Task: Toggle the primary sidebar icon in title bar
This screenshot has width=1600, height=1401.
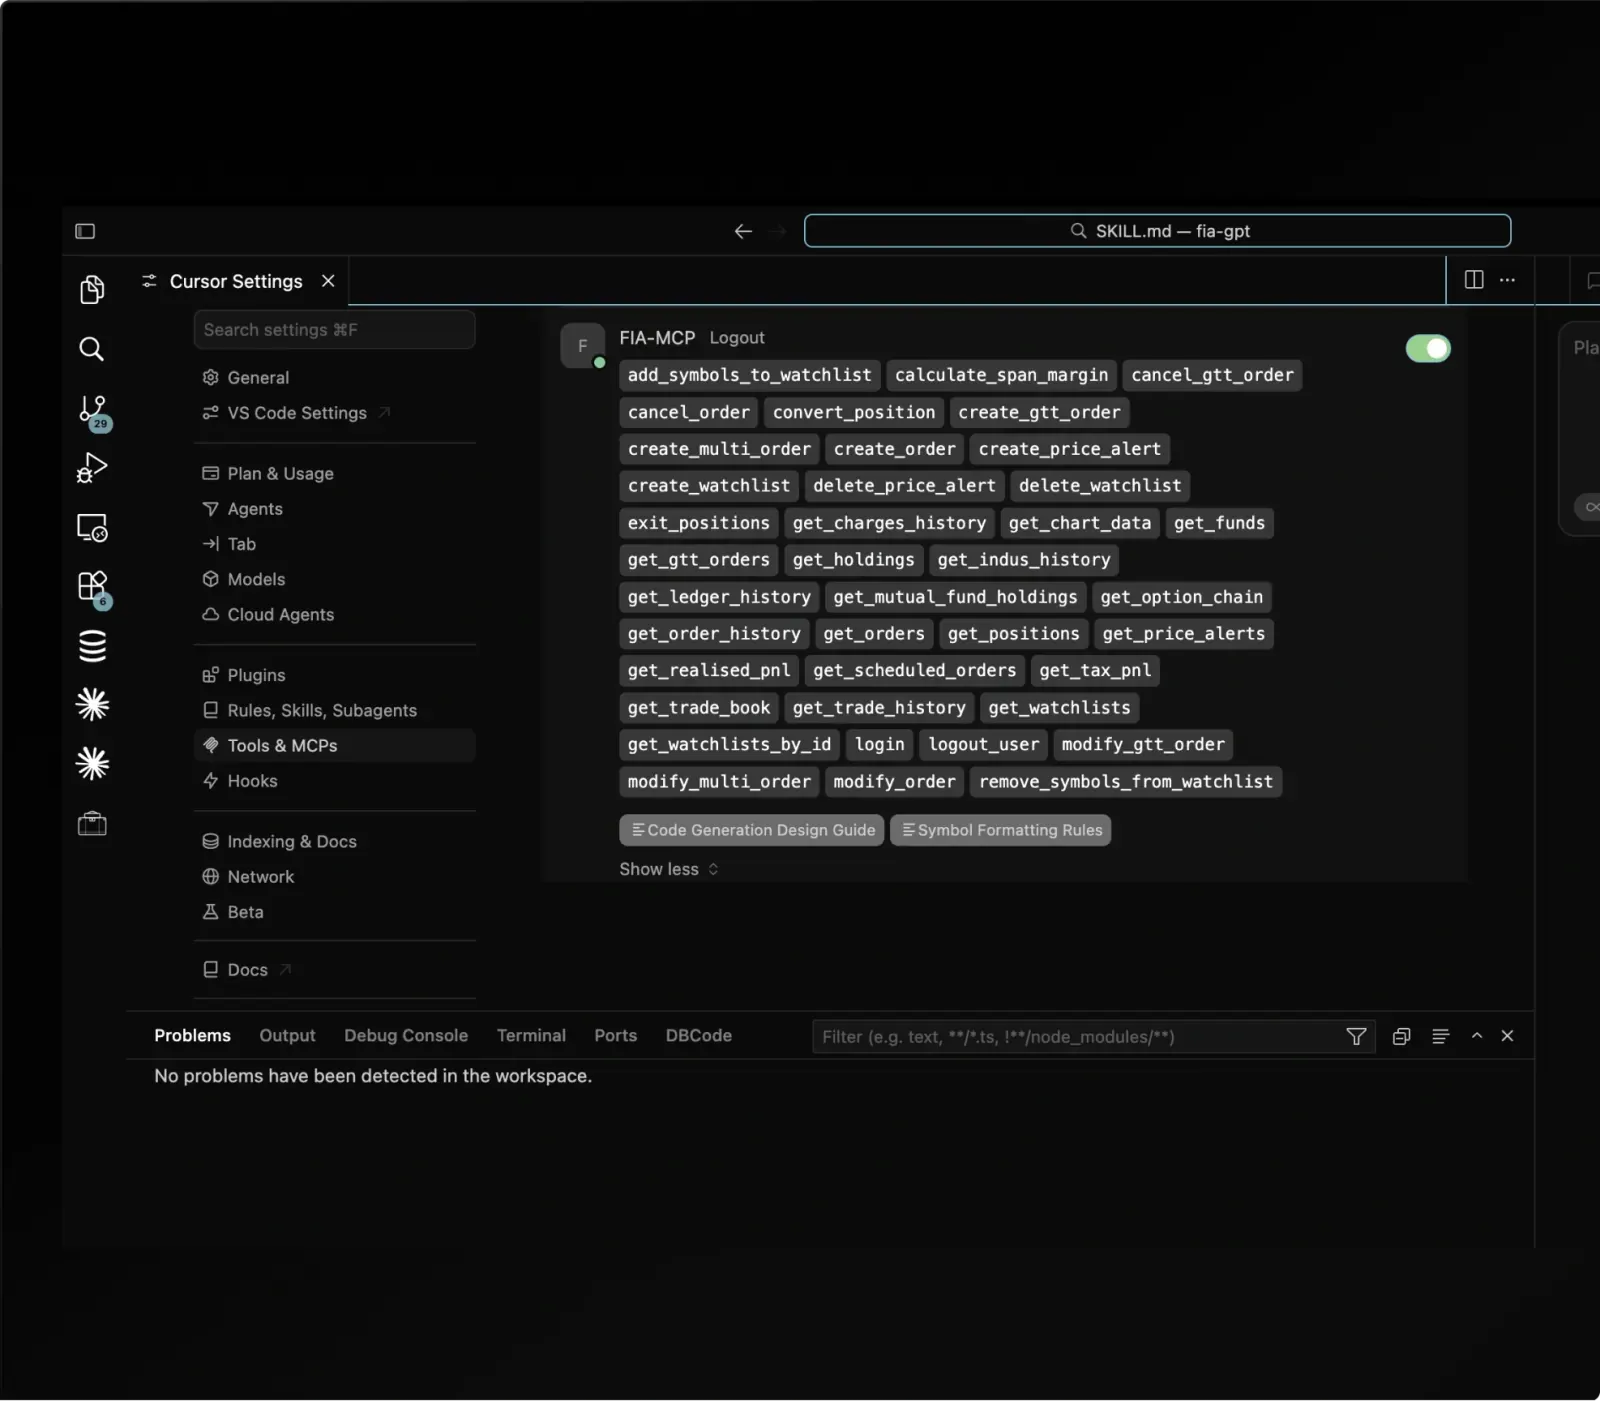Action: [85, 231]
